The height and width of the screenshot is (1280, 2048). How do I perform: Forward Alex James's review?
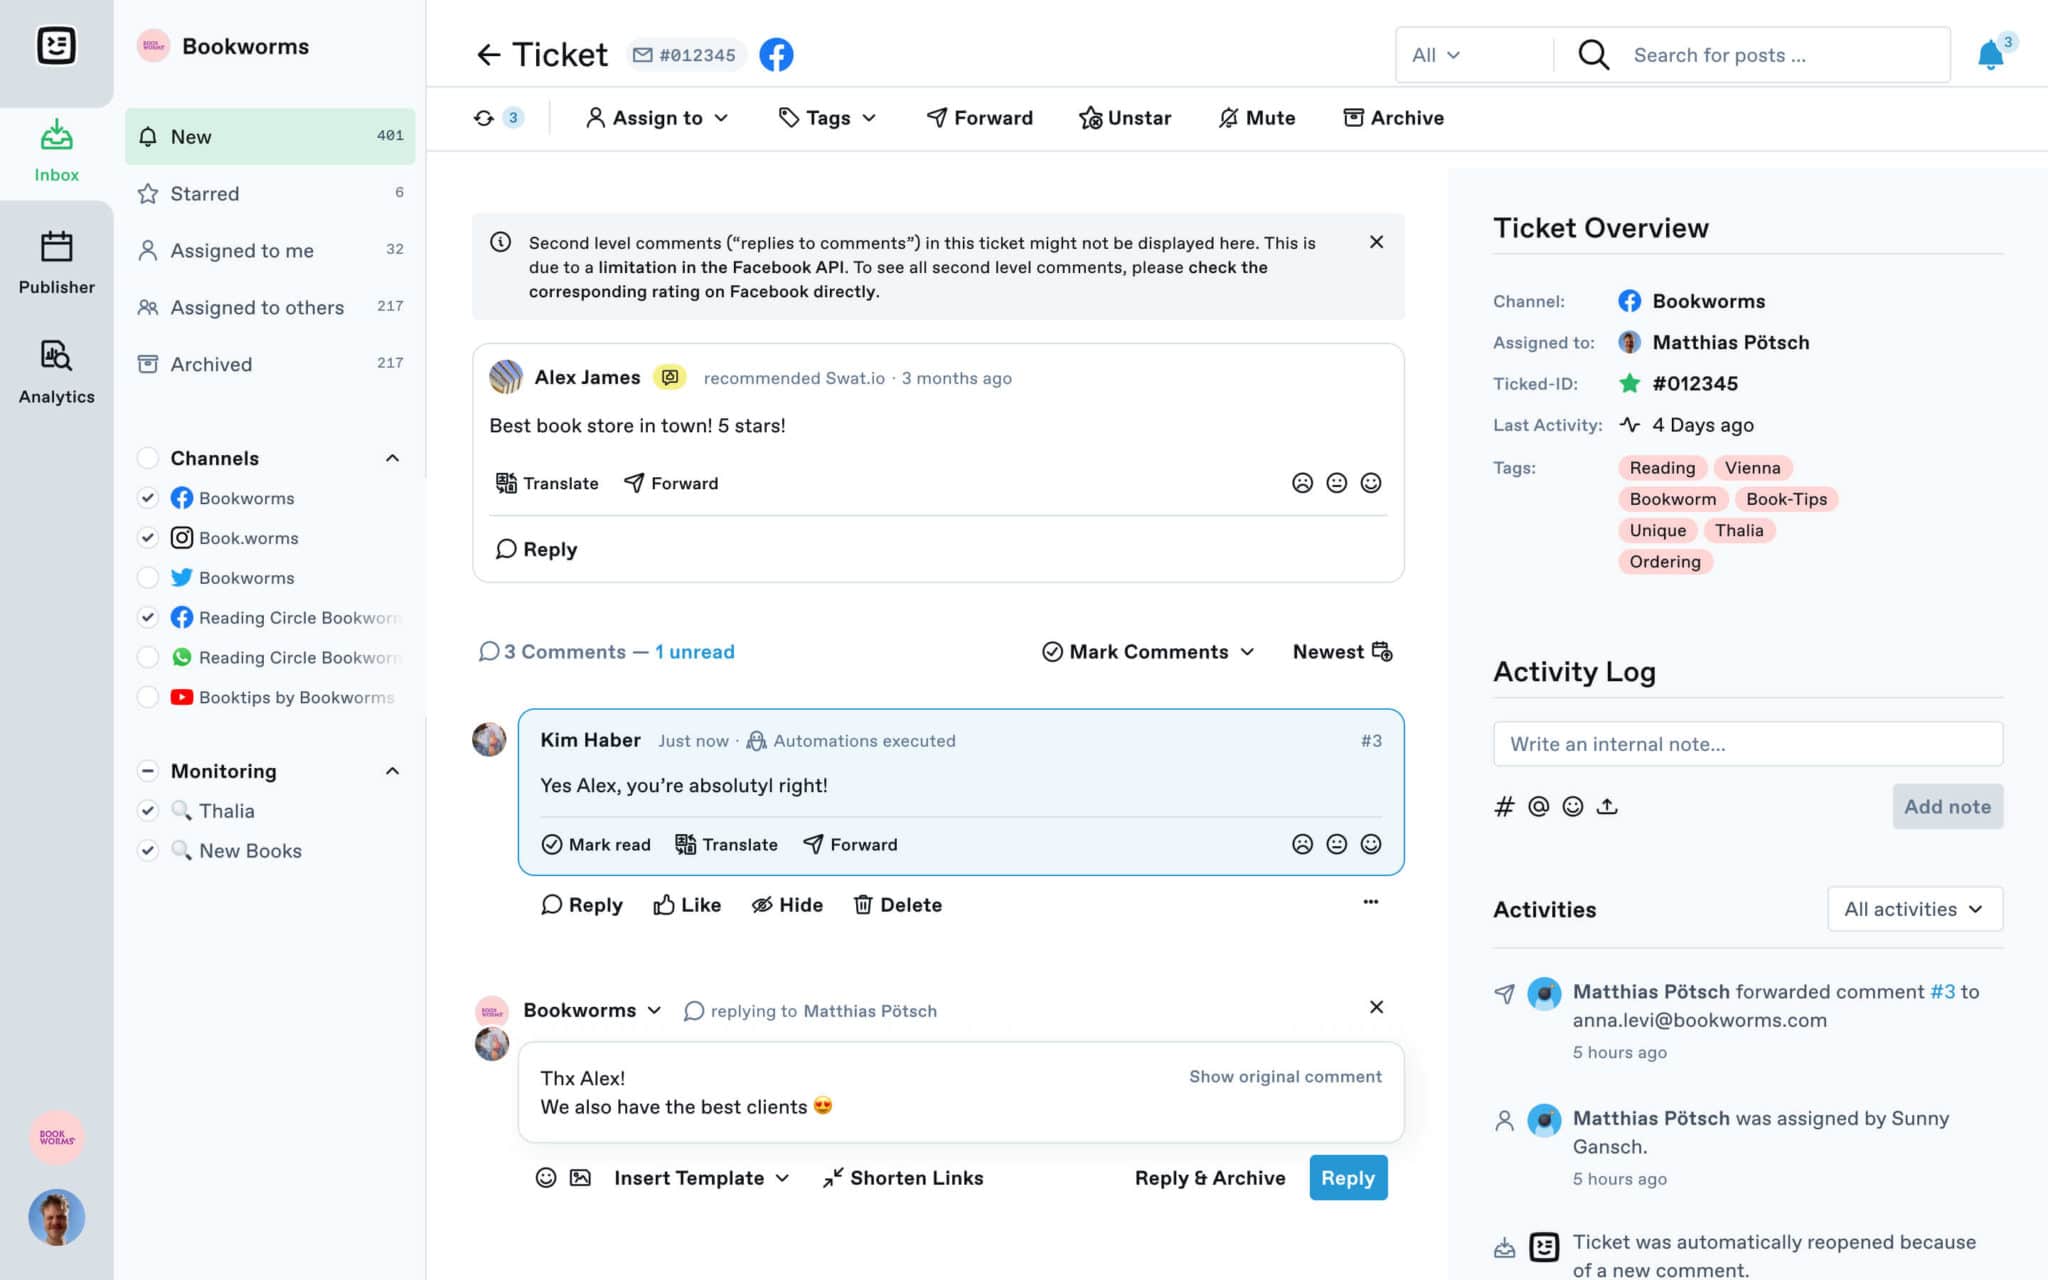point(671,483)
